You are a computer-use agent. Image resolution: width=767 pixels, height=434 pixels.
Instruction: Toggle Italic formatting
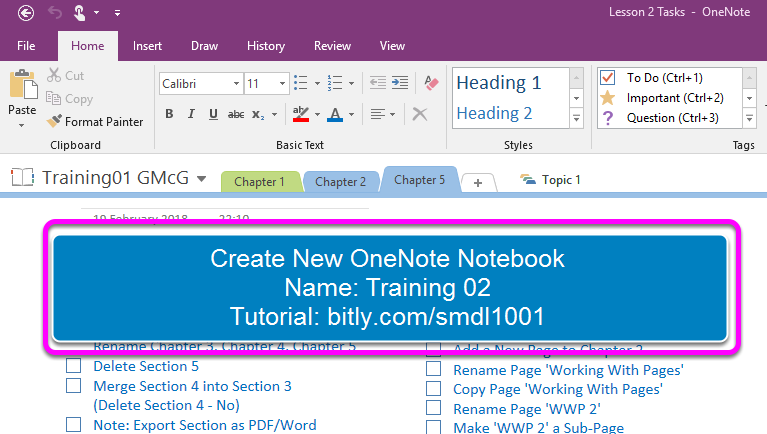click(x=191, y=114)
